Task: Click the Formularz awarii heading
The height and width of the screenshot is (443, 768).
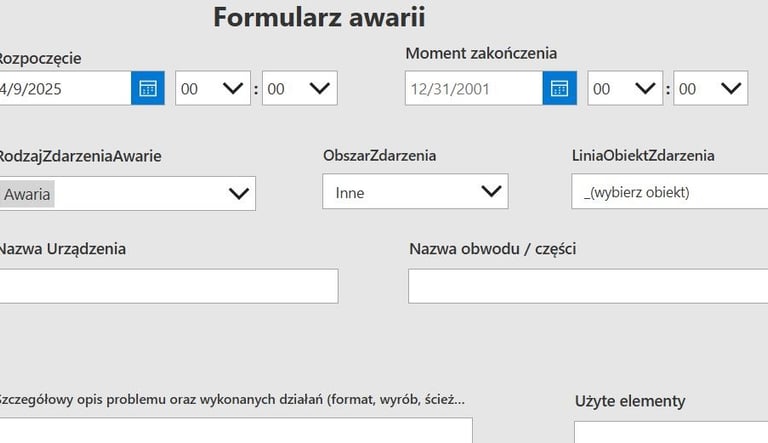Action: pos(319,17)
